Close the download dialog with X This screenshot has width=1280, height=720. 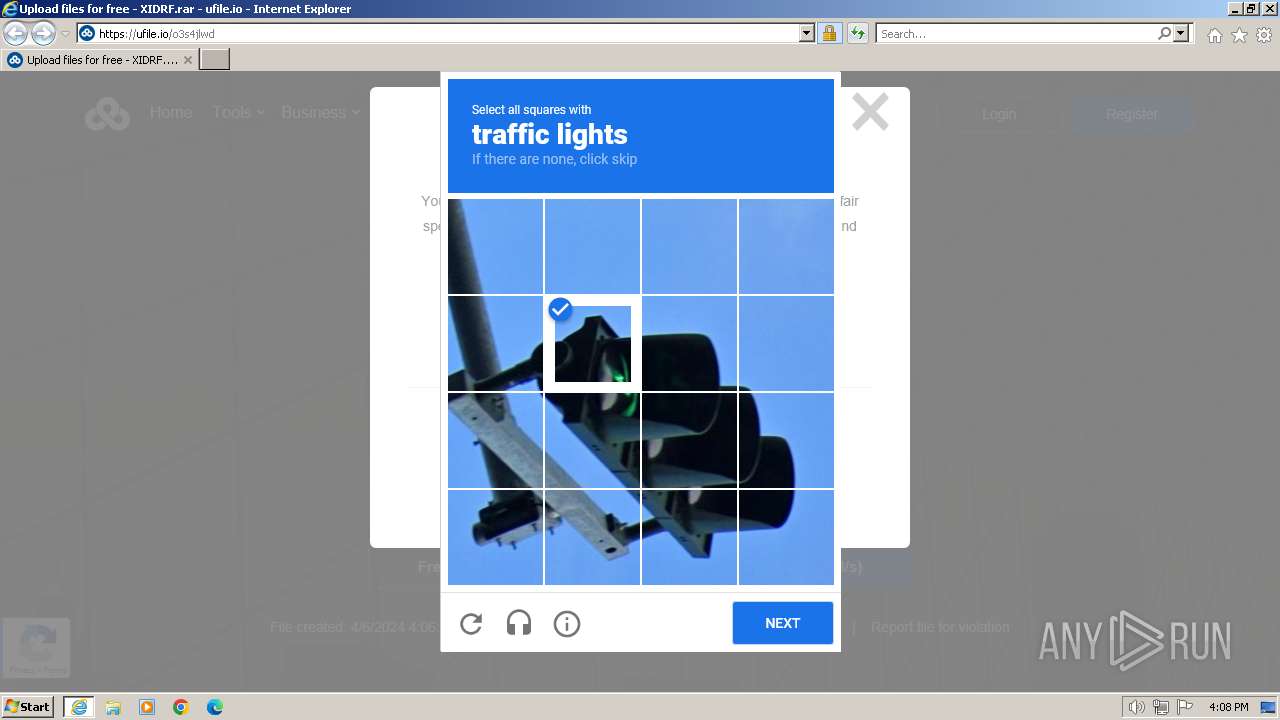(870, 112)
